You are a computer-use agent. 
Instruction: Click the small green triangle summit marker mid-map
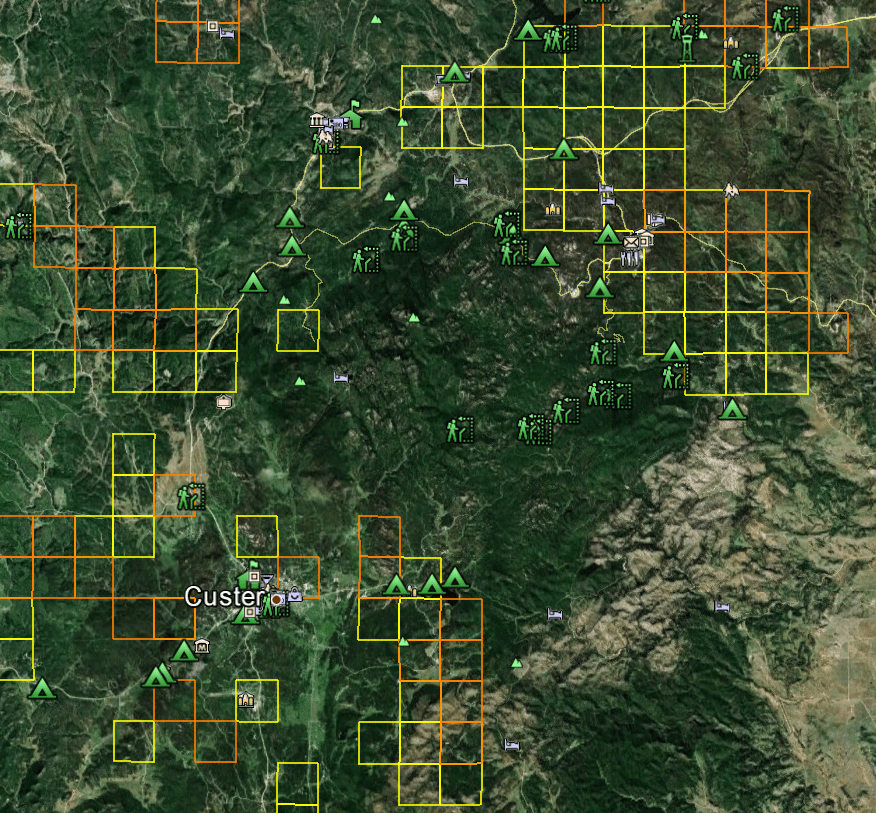(412, 318)
